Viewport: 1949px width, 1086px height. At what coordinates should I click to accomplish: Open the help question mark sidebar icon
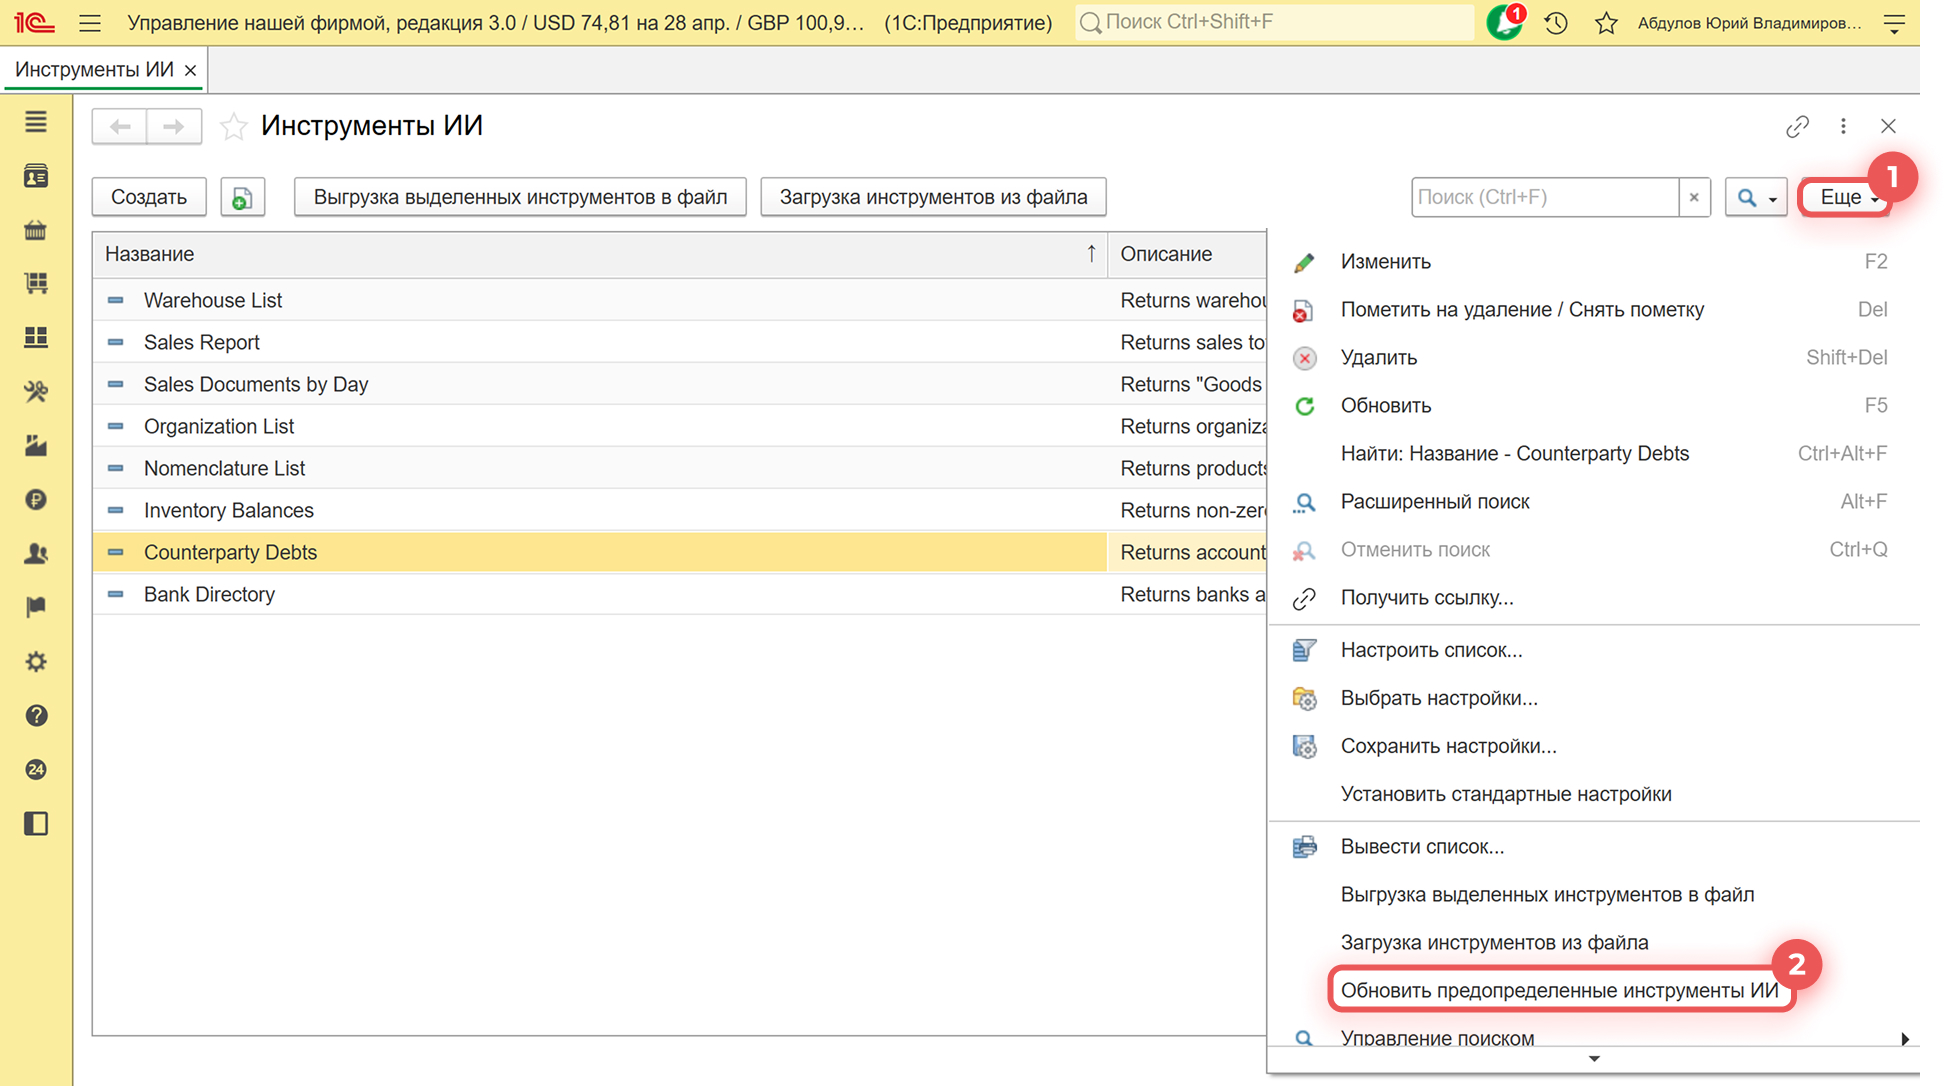coord(36,716)
